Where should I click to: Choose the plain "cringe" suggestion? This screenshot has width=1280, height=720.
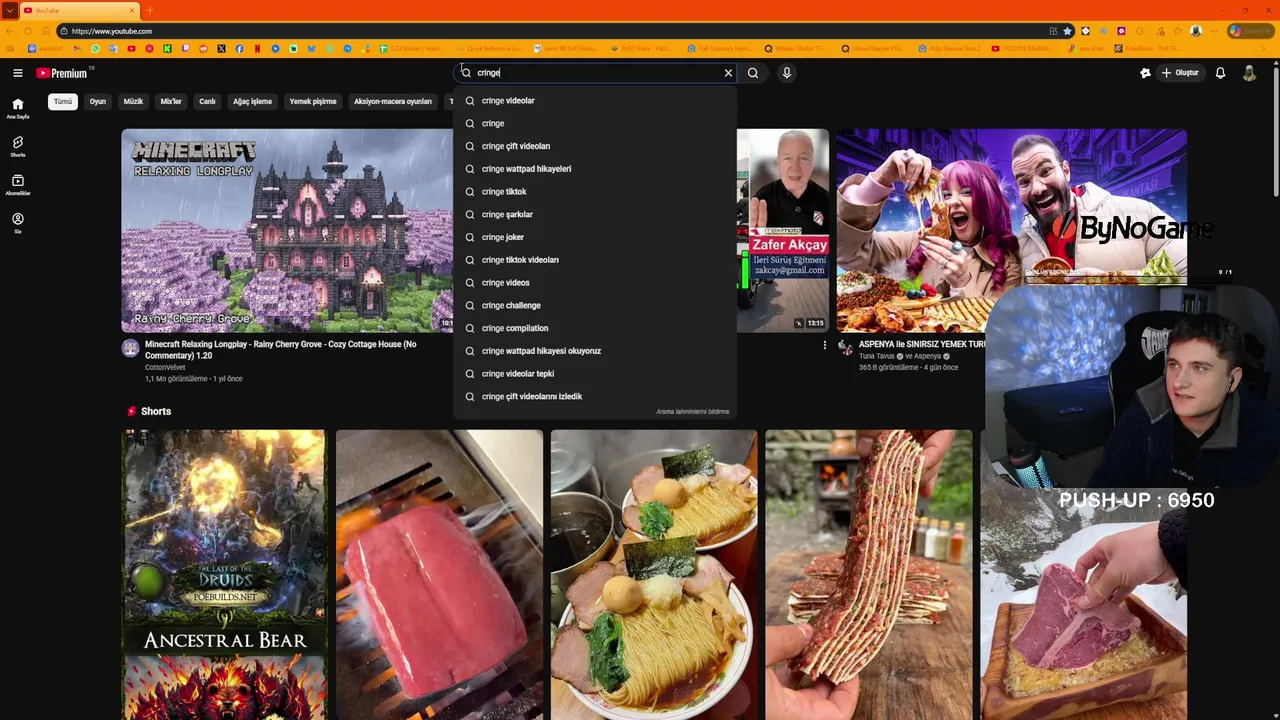coord(595,123)
